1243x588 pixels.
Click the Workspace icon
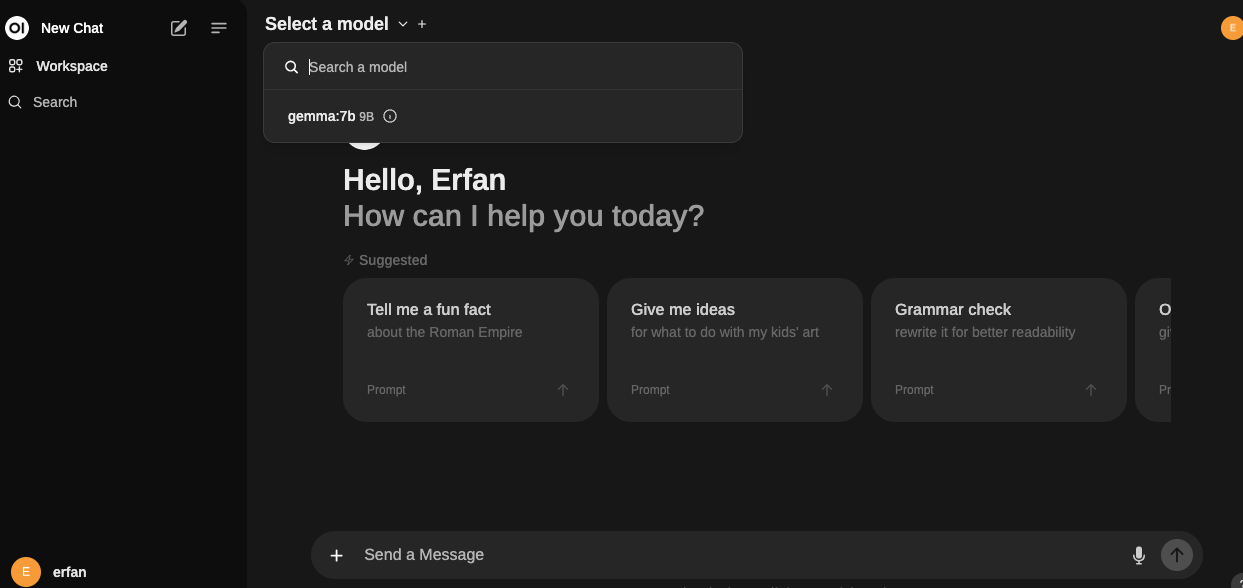pyautogui.click(x=14, y=66)
